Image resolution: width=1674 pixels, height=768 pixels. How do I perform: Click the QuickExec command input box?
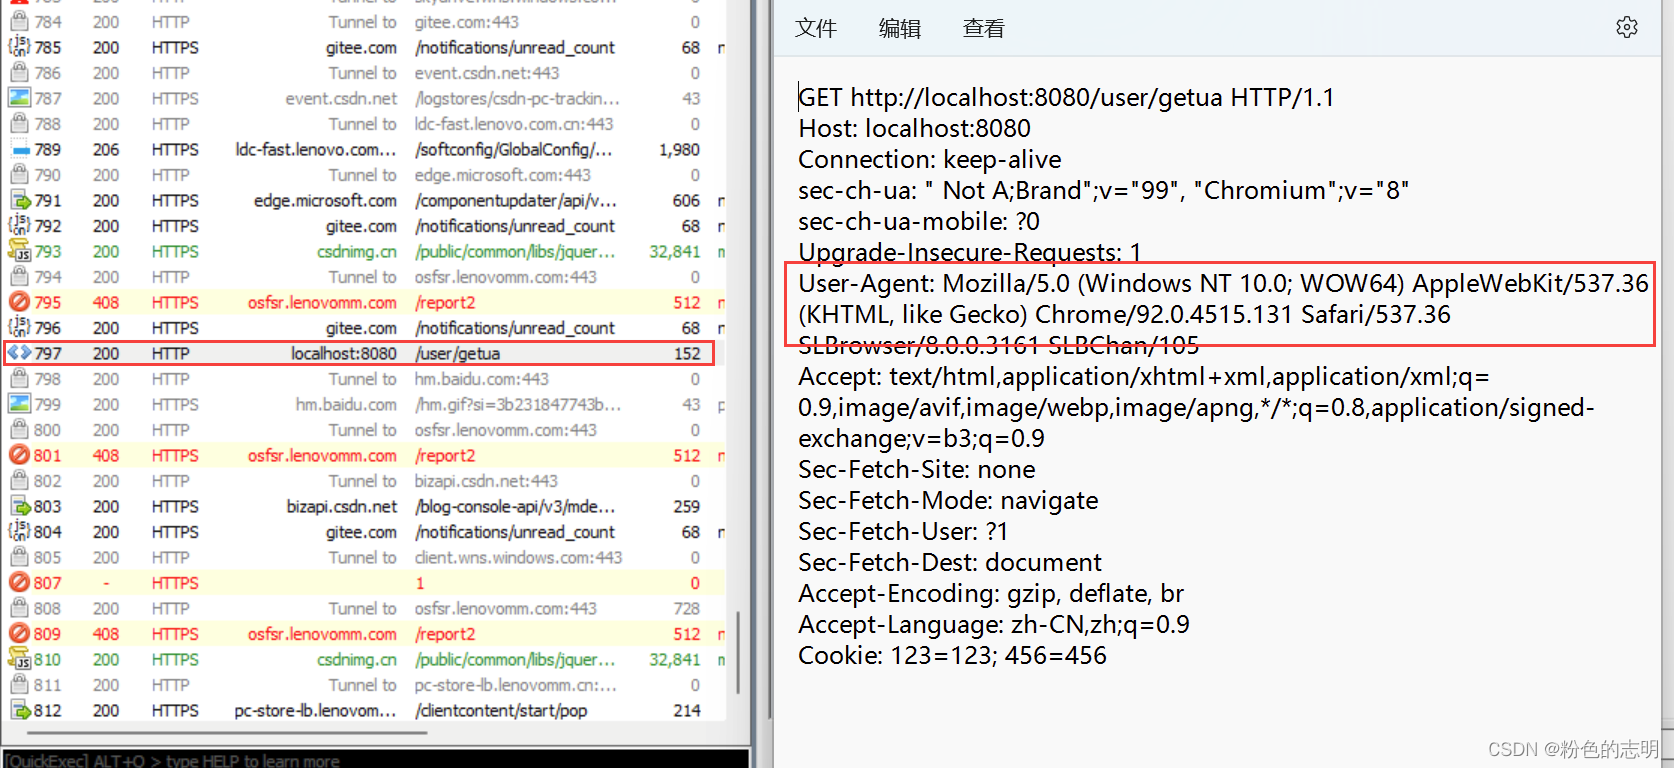click(376, 760)
